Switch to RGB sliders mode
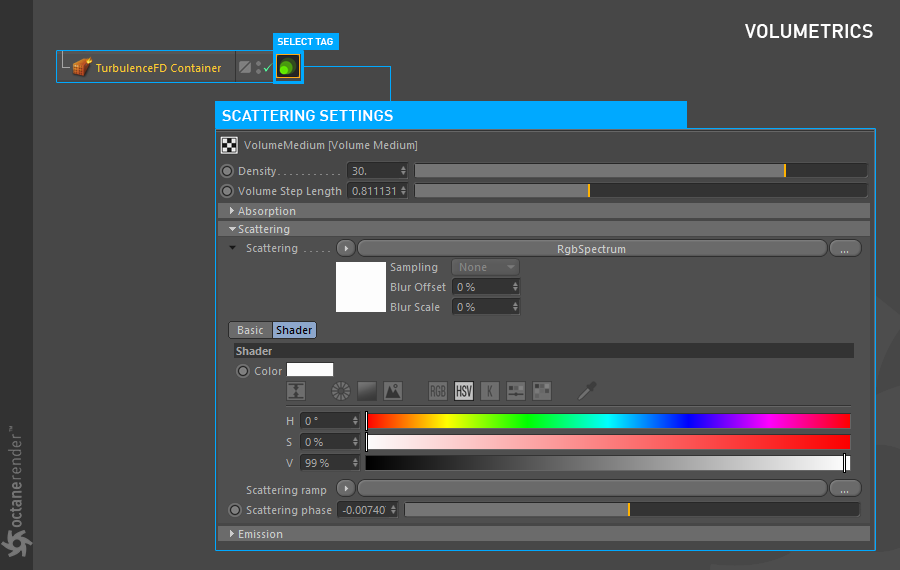This screenshot has width=900, height=570. [438, 391]
